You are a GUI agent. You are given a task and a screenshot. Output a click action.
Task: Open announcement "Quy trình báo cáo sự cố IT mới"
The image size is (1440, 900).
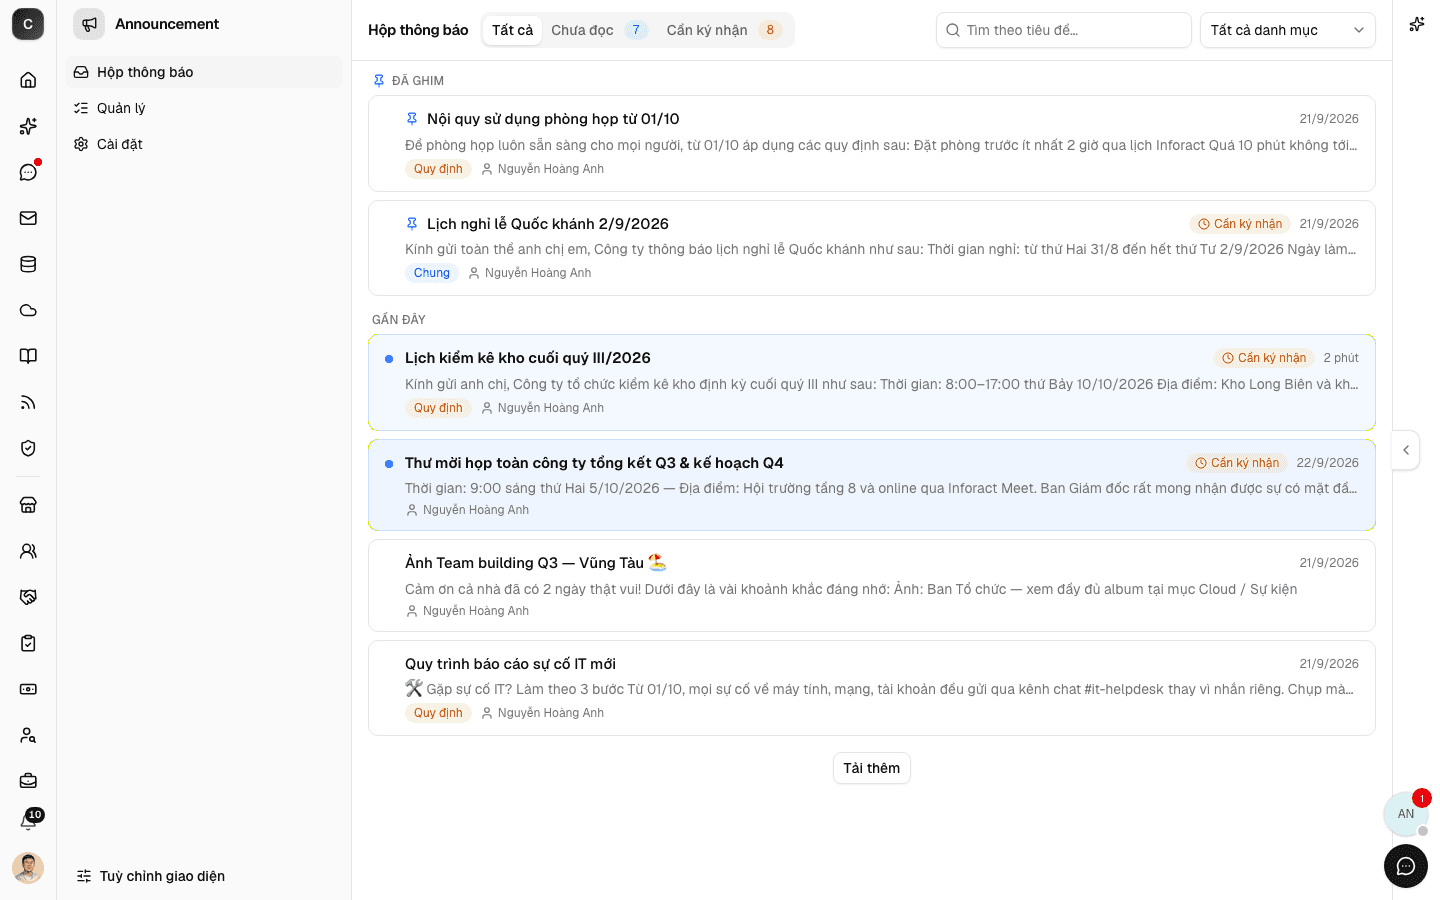[x=872, y=688]
